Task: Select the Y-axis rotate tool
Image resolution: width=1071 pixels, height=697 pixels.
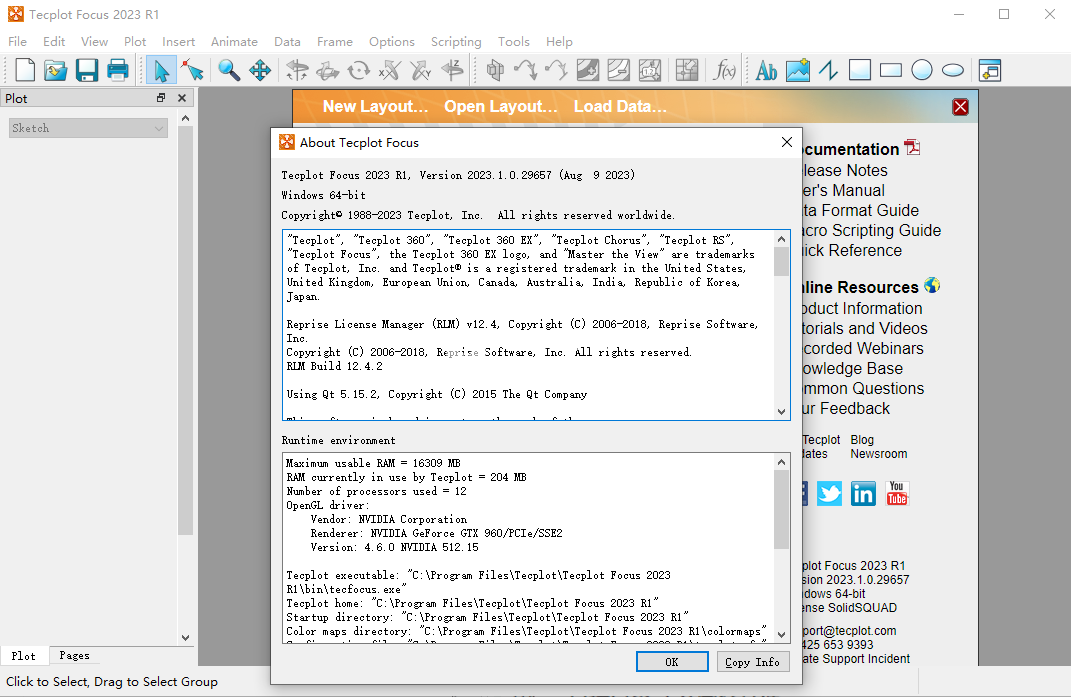Action: [x=421, y=70]
